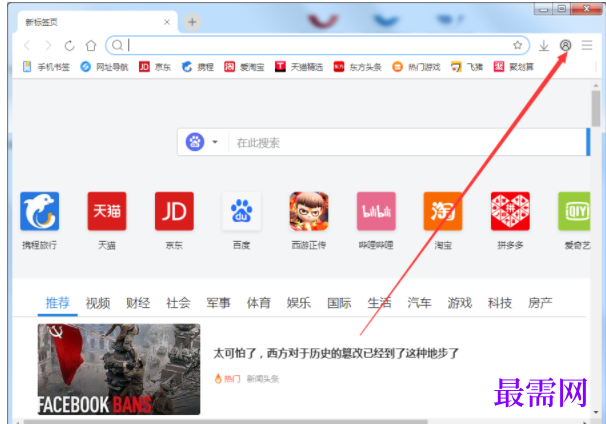Click the 新闻头条 source label

(x=263, y=379)
